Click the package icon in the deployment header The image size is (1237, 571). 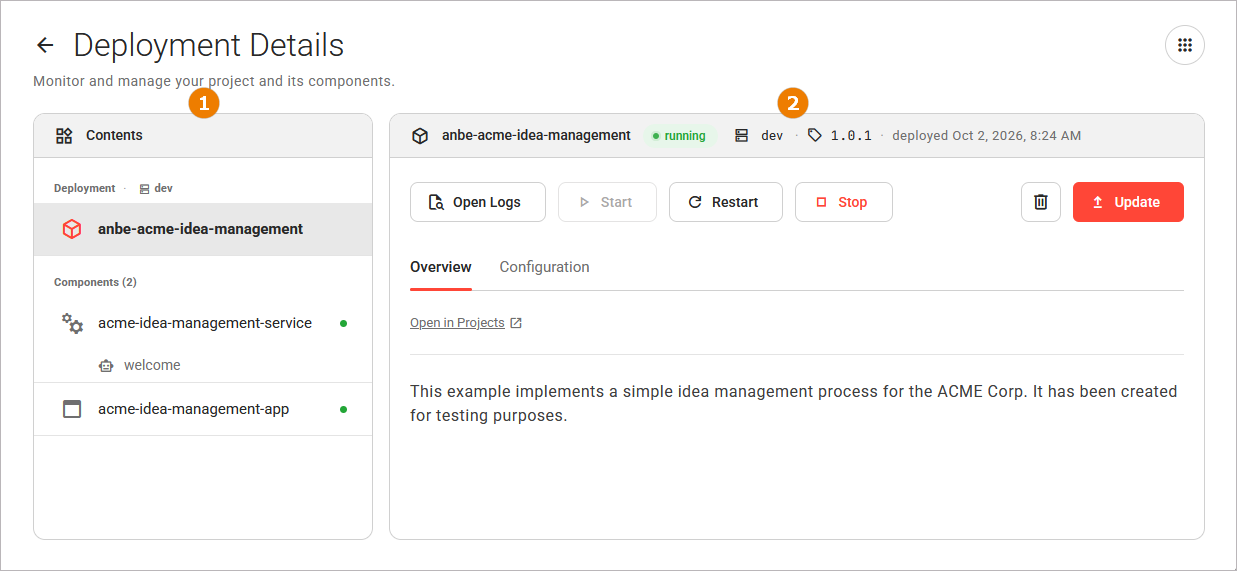[x=420, y=136]
